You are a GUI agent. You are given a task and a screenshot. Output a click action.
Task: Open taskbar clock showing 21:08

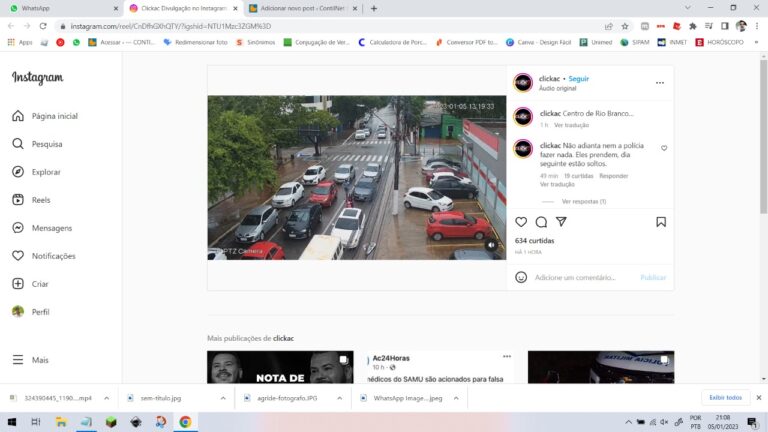722,422
